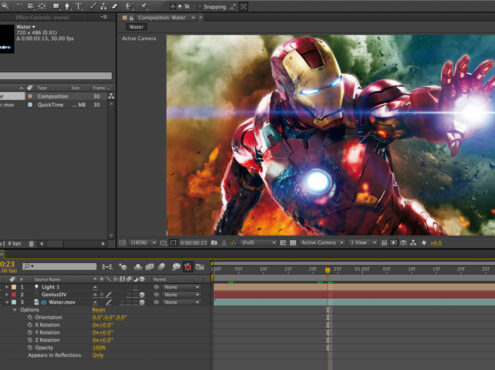The width and height of the screenshot is (495, 370).
Task: Toggle hide shy layers icon
Action: pos(138,267)
